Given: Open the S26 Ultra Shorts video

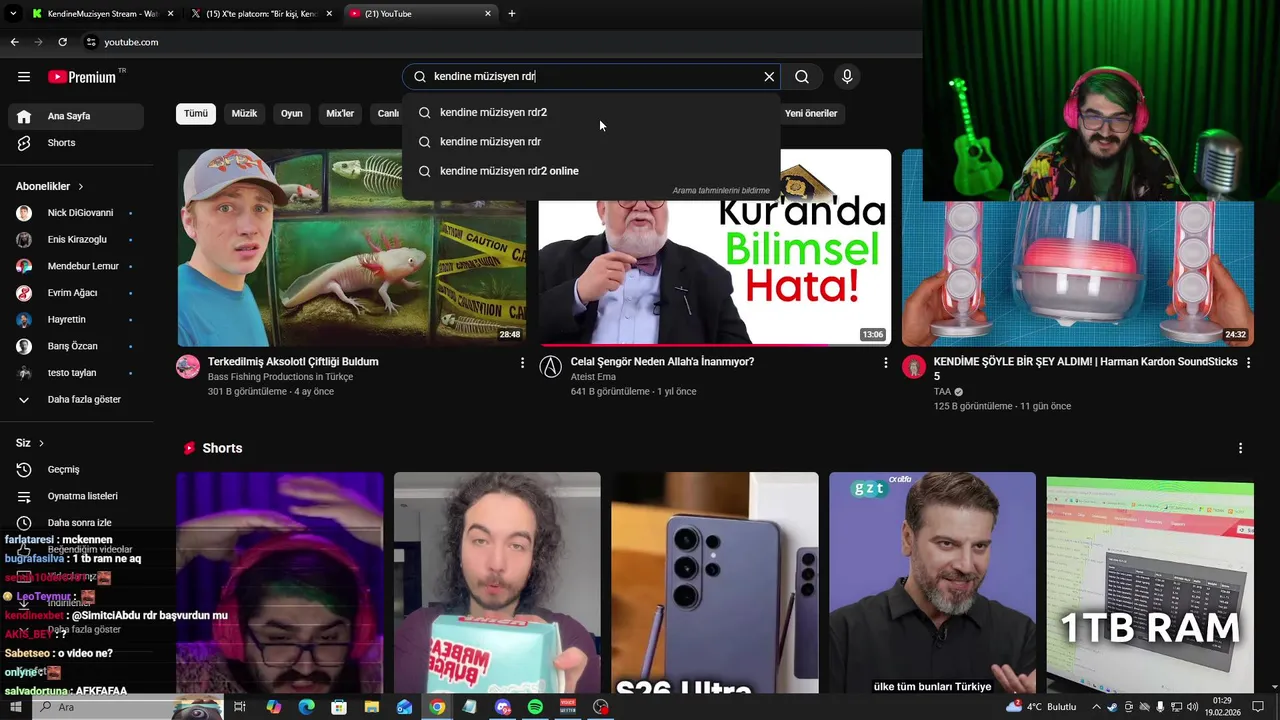Looking at the screenshot, I should tap(715, 583).
